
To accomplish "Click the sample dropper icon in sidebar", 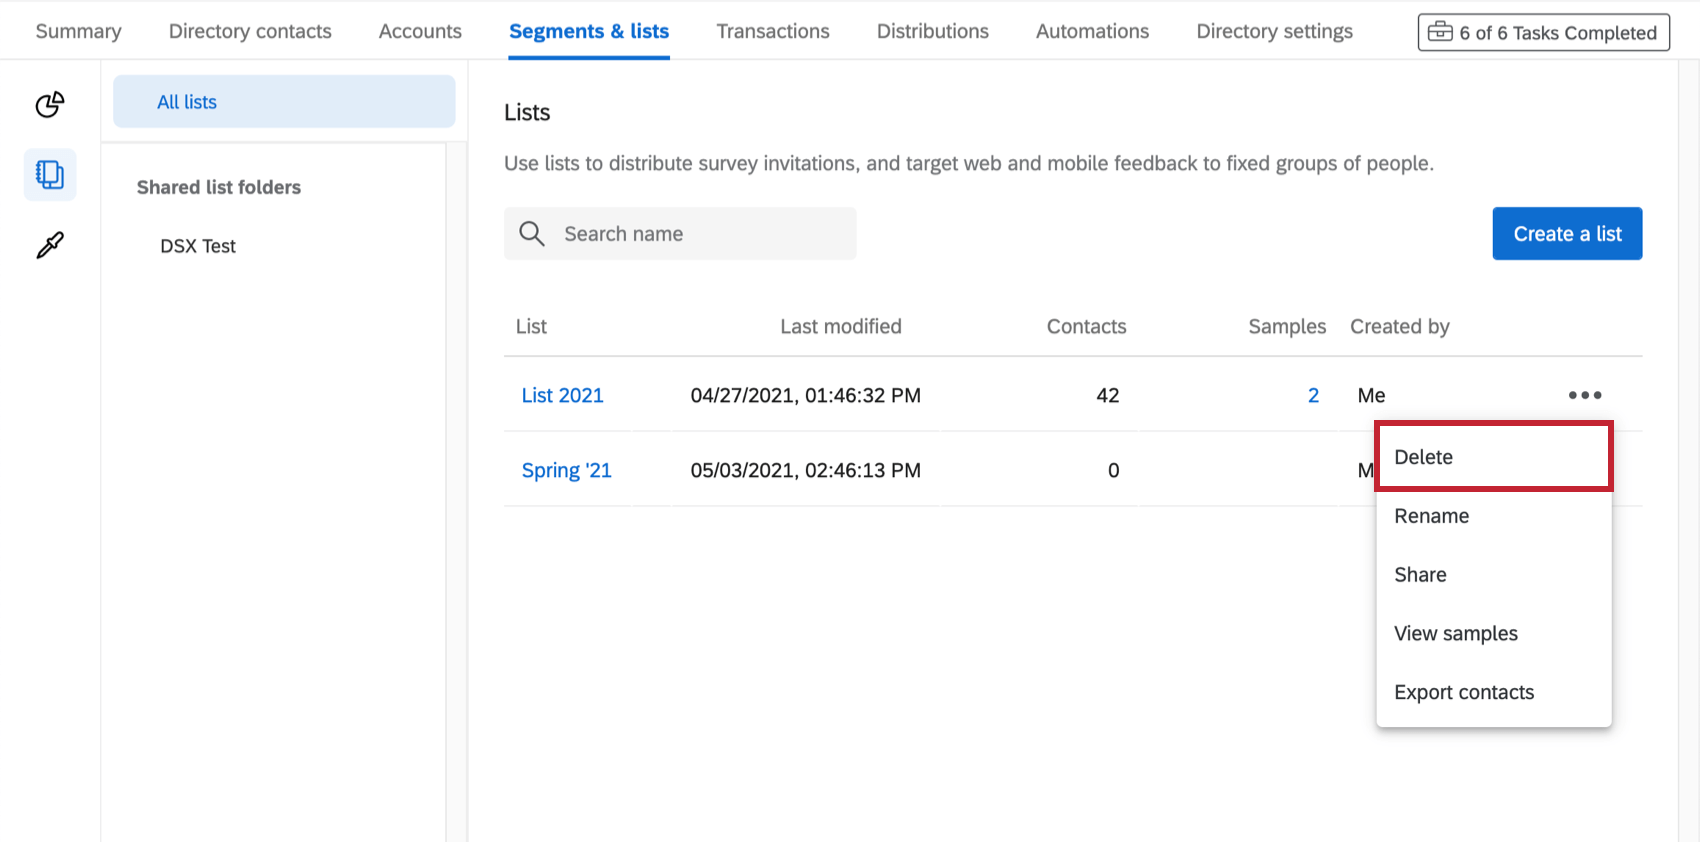I will [x=50, y=245].
